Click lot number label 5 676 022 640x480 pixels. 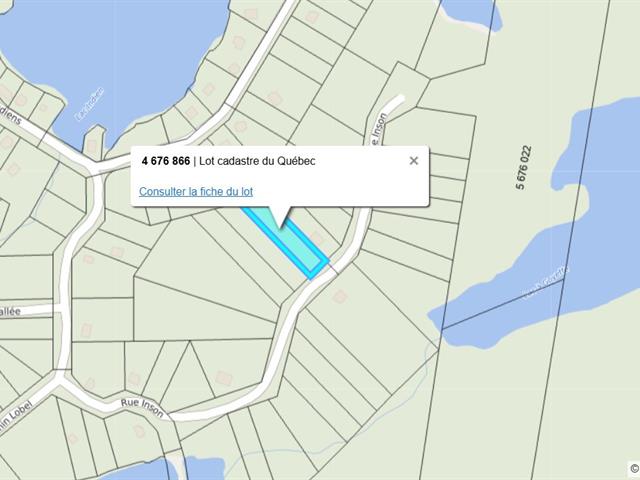click(524, 167)
